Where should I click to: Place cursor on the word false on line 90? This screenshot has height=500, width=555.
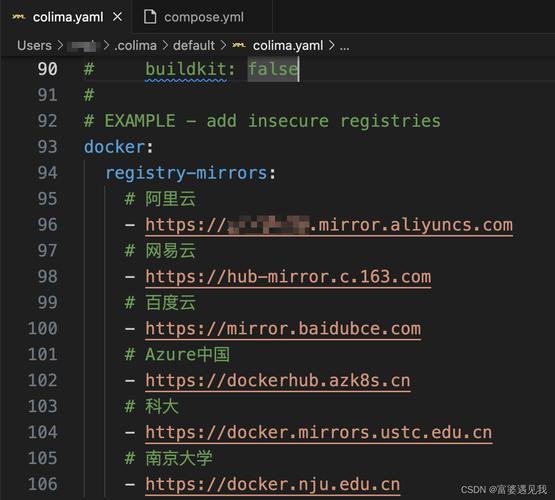[273, 69]
